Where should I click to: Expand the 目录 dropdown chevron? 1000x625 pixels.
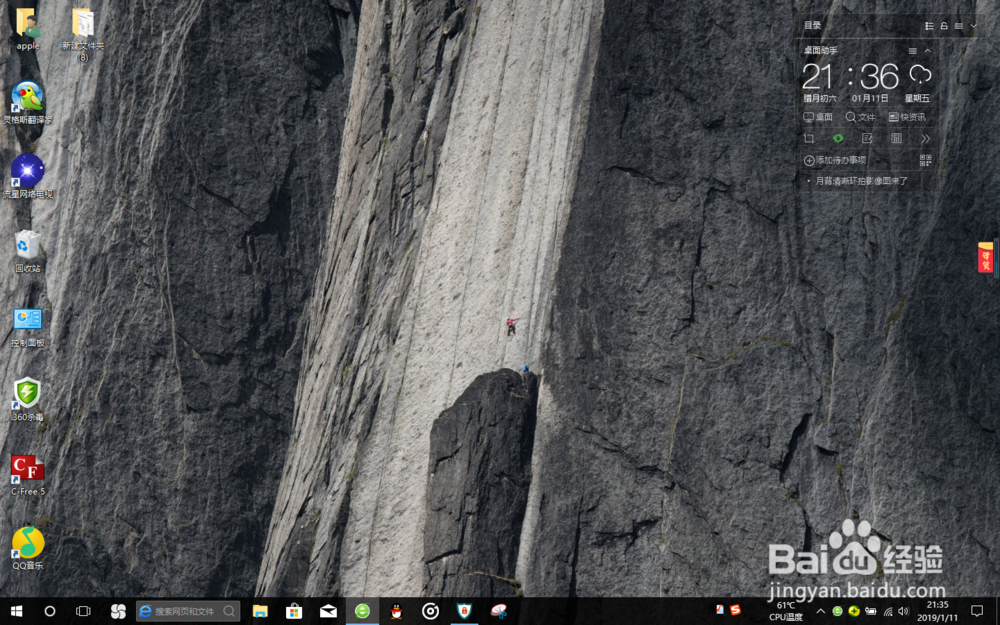973,26
